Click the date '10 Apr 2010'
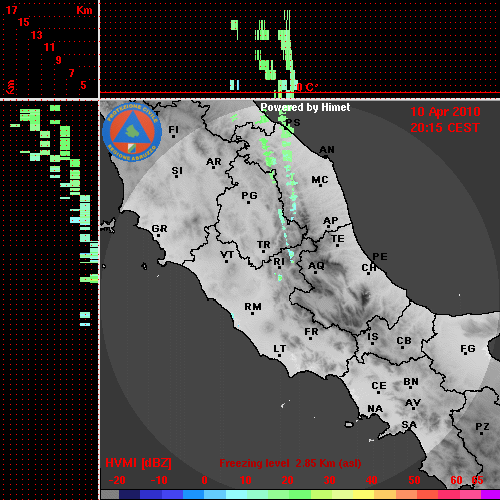Viewport: 500px width, 500px height. 445,112
